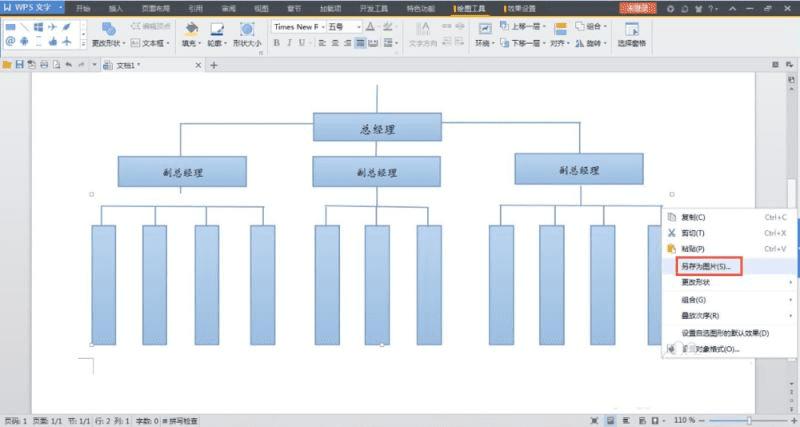Click the zoom in plus button

793,420
